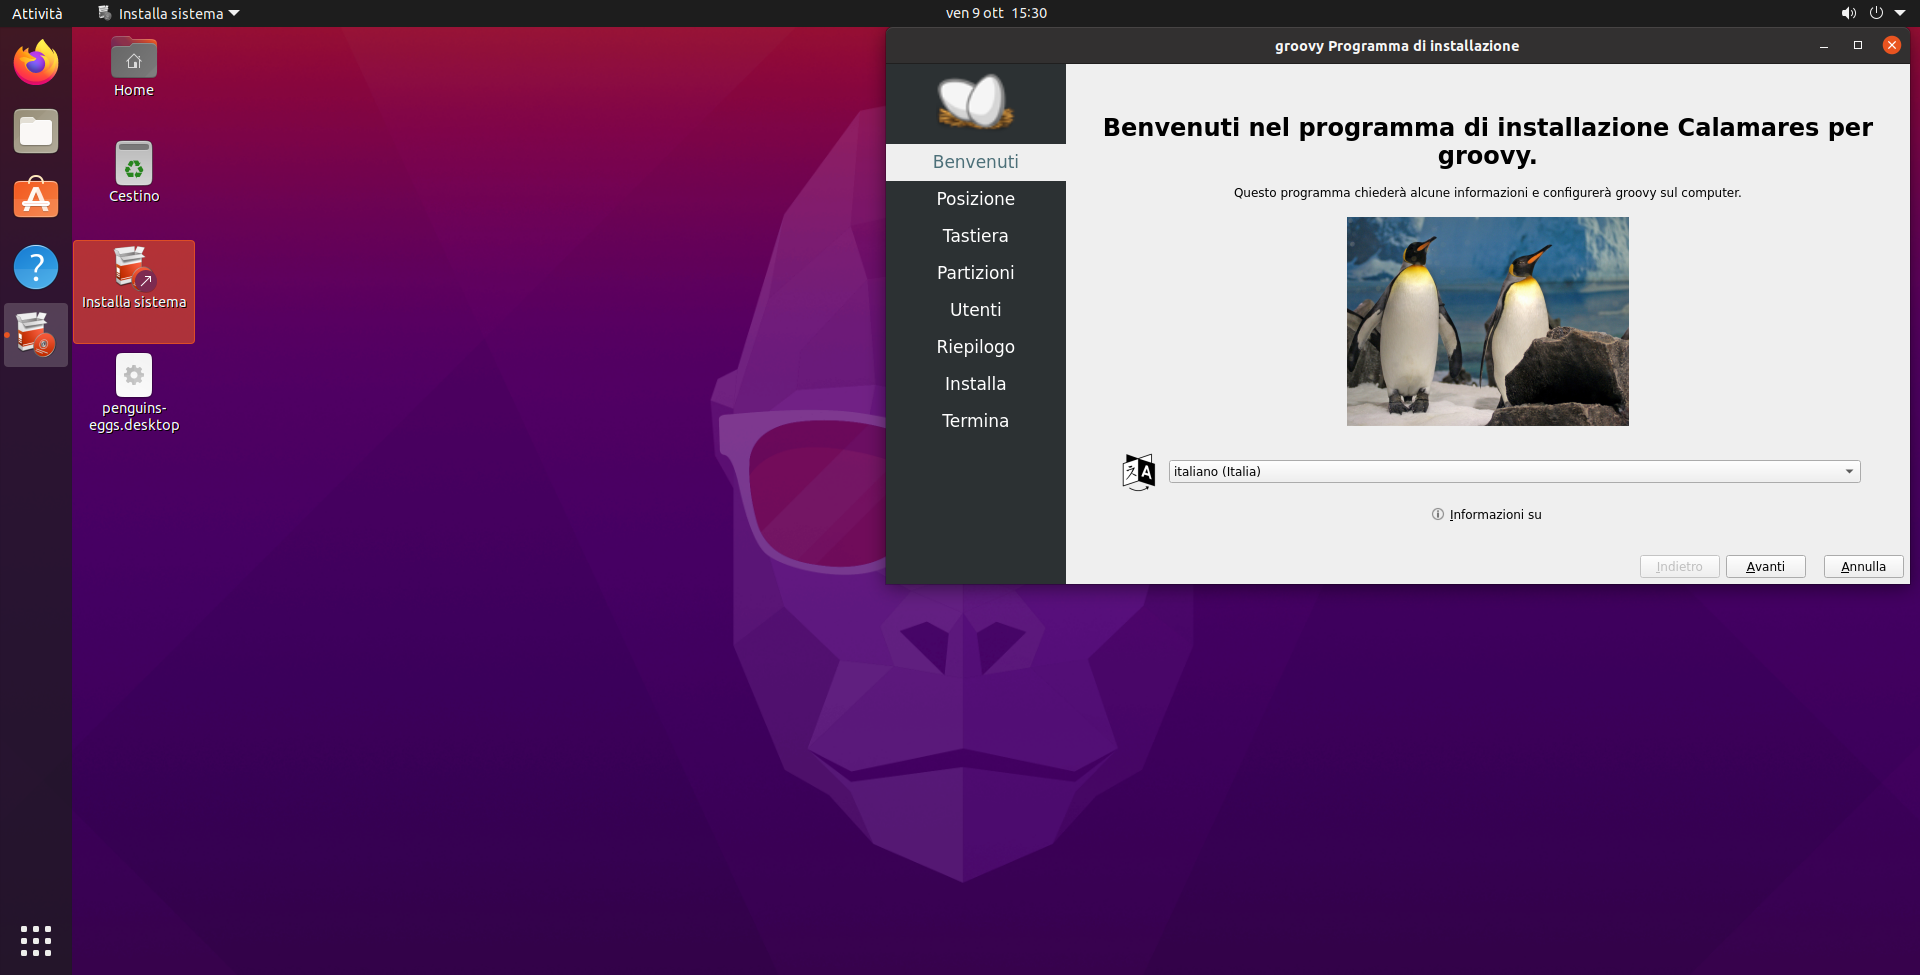Click the language translation icon
1920x975 pixels.
pyautogui.click(x=1138, y=472)
